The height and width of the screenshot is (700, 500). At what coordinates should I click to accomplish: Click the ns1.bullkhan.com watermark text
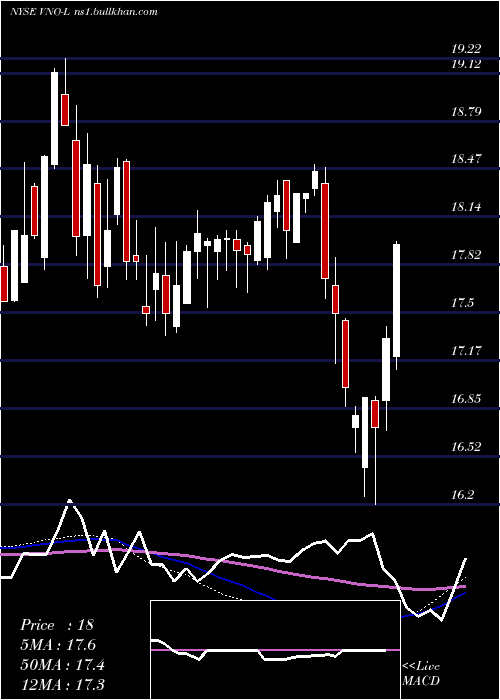point(115,12)
